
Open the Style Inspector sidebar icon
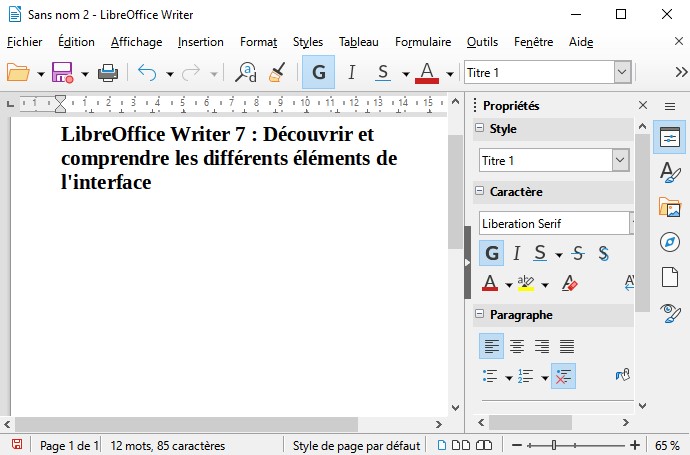click(x=670, y=313)
